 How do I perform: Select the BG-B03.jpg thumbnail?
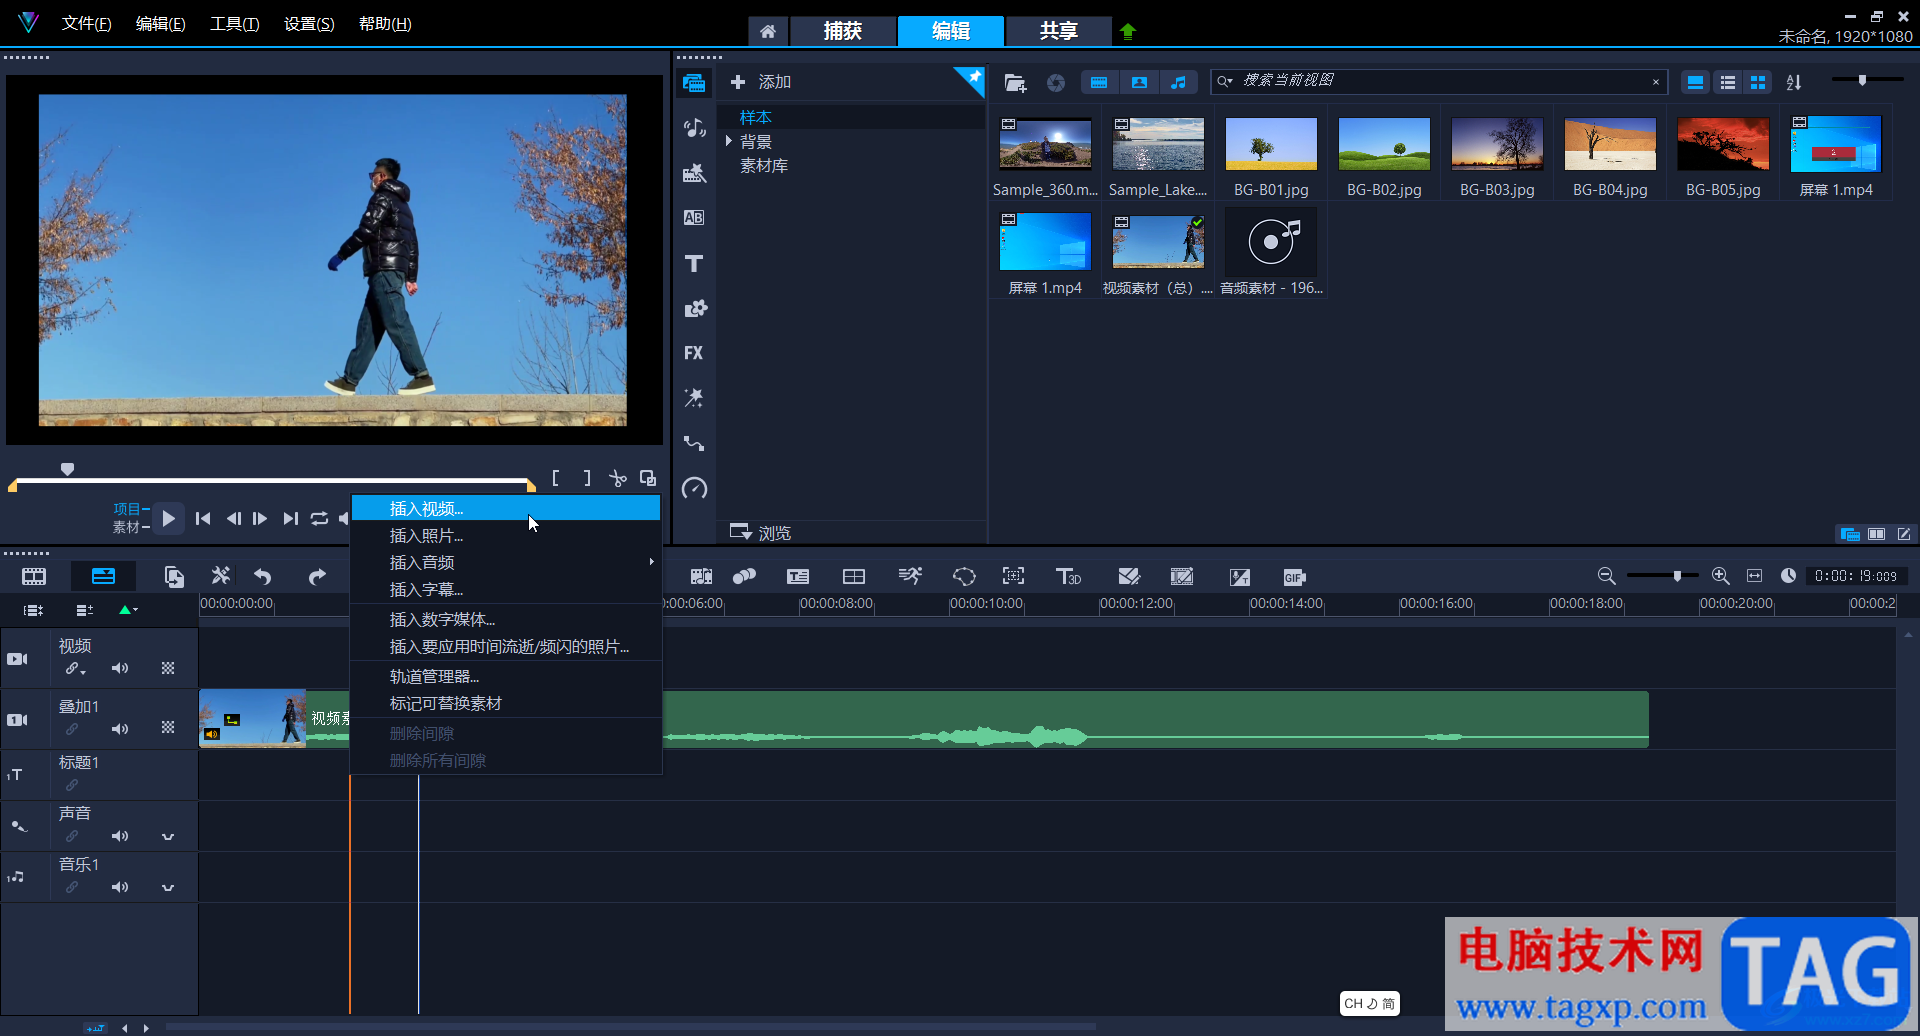click(x=1497, y=144)
